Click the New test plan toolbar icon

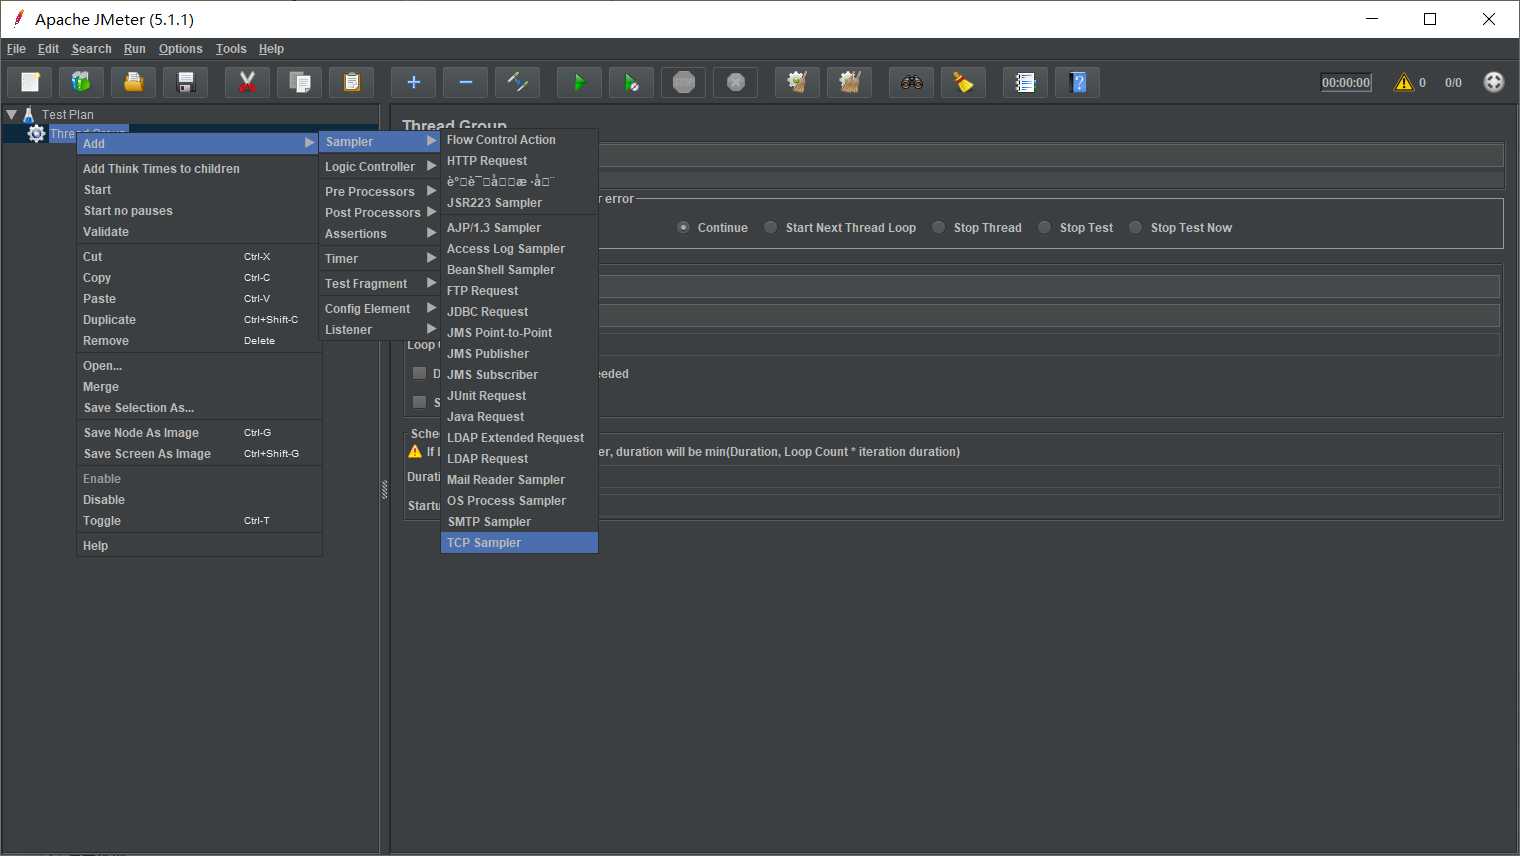(30, 82)
